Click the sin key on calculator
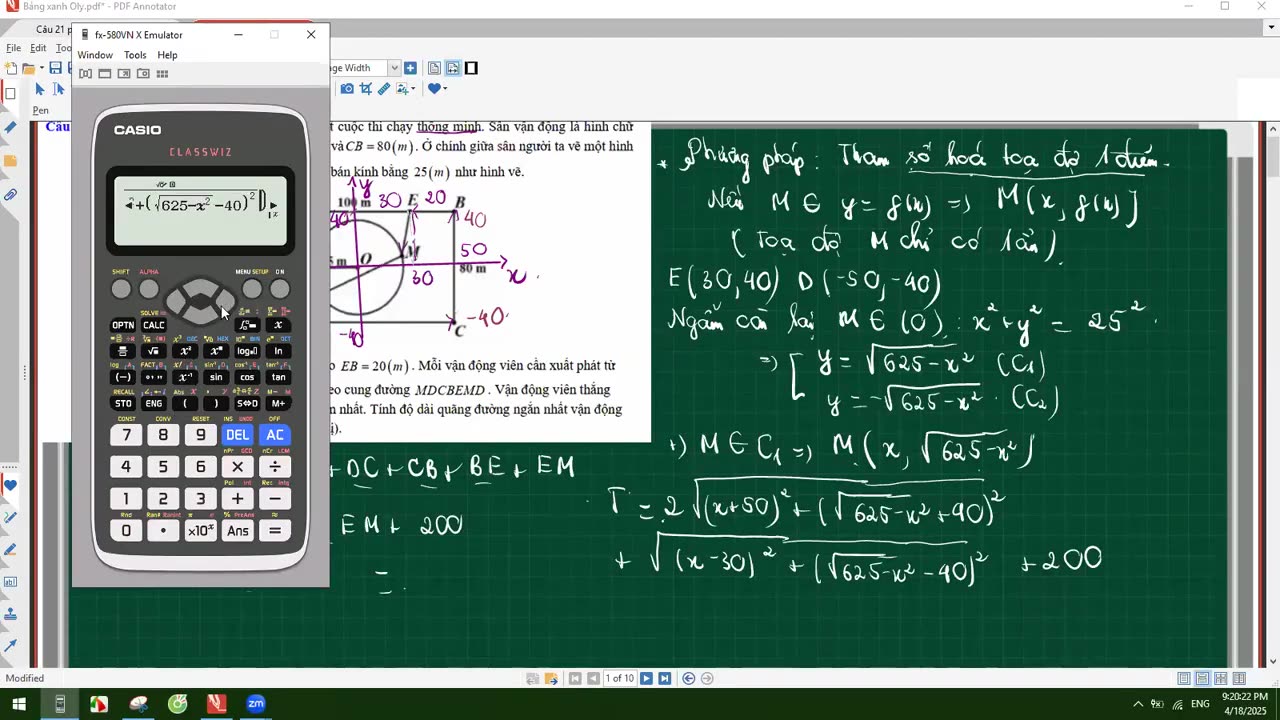 pos(216,377)
